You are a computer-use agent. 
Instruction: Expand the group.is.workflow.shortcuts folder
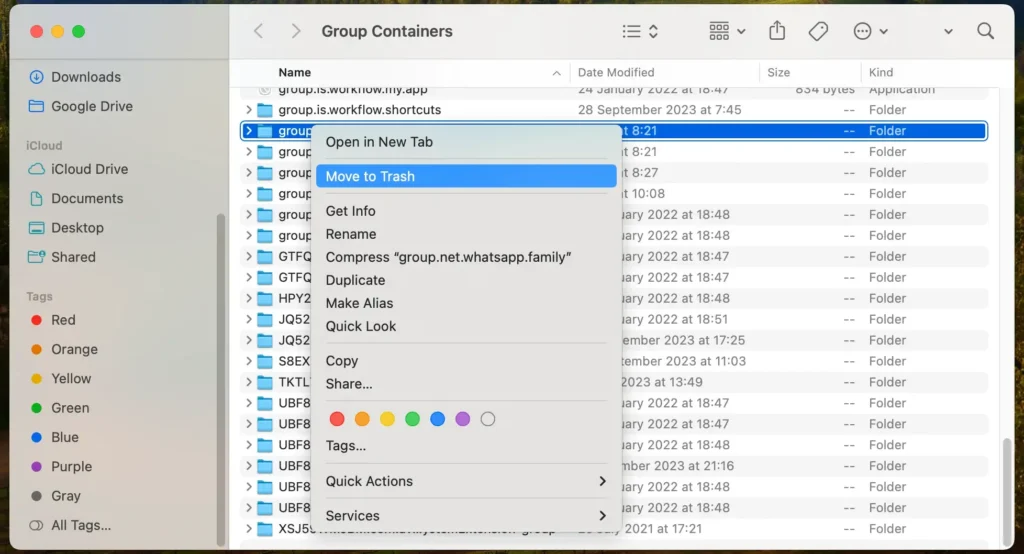pos(249,110)
